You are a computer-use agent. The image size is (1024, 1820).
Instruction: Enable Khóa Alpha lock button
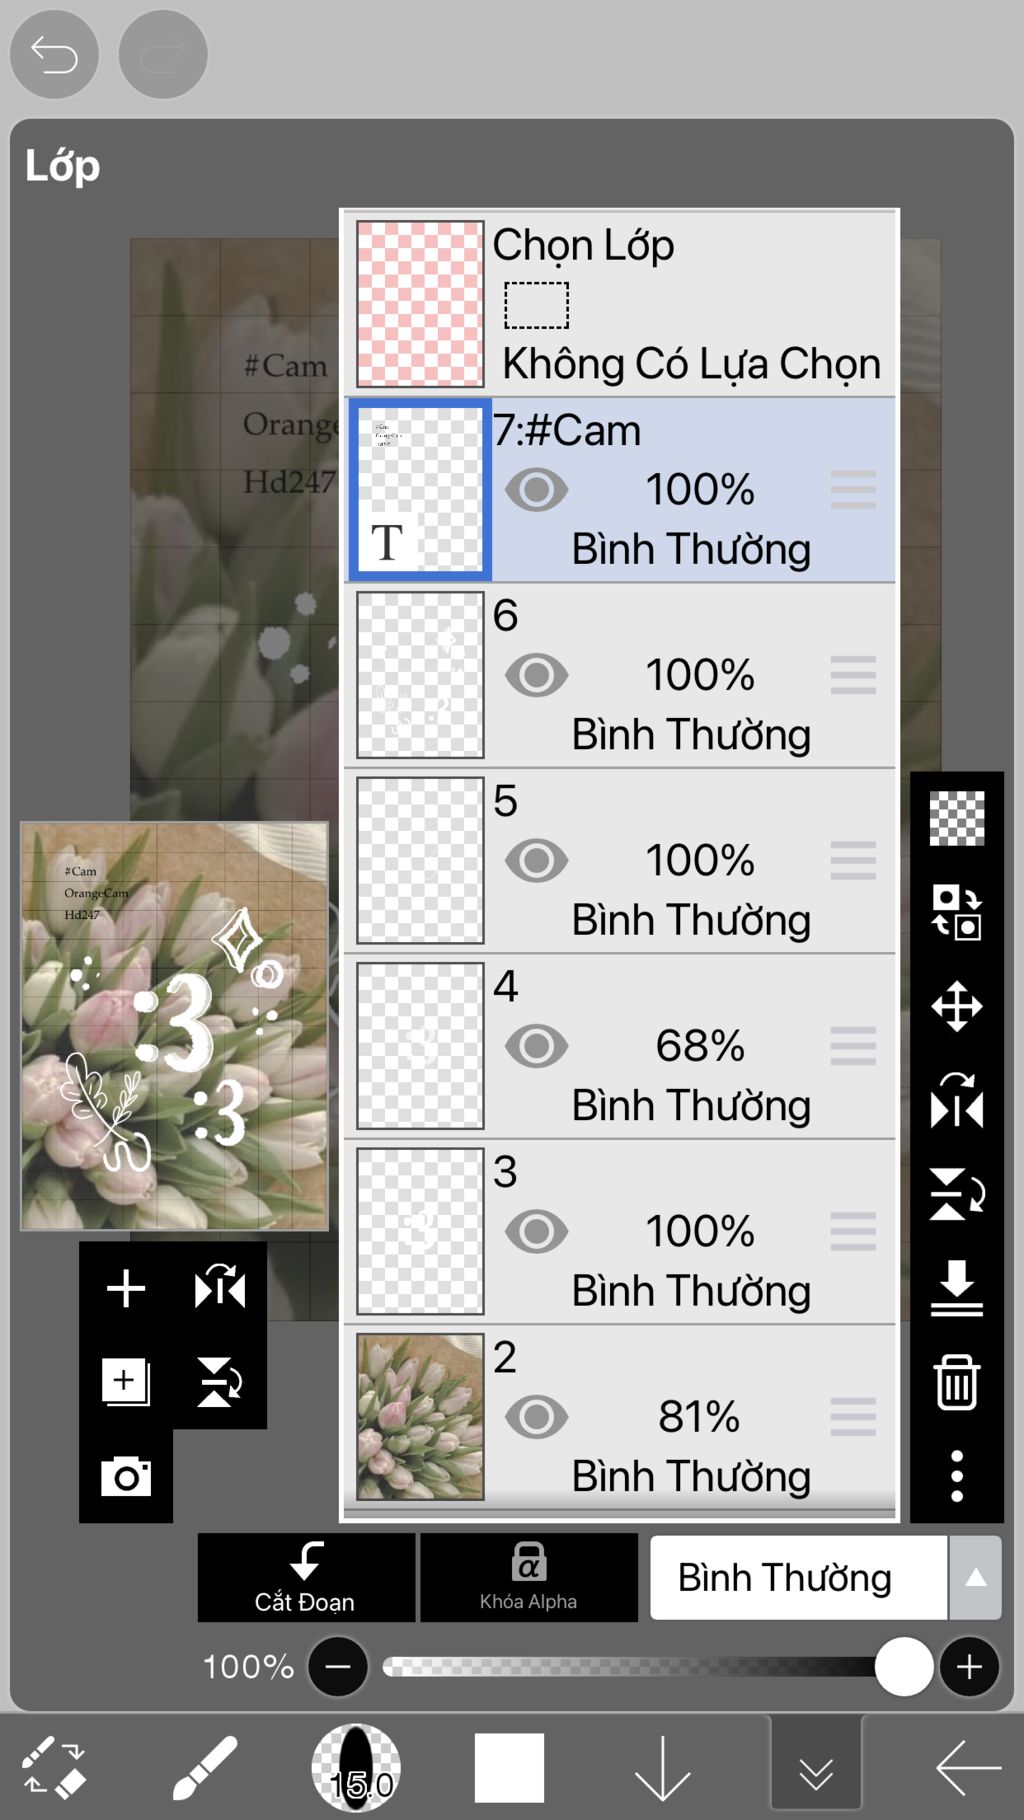coord(529,1577)
